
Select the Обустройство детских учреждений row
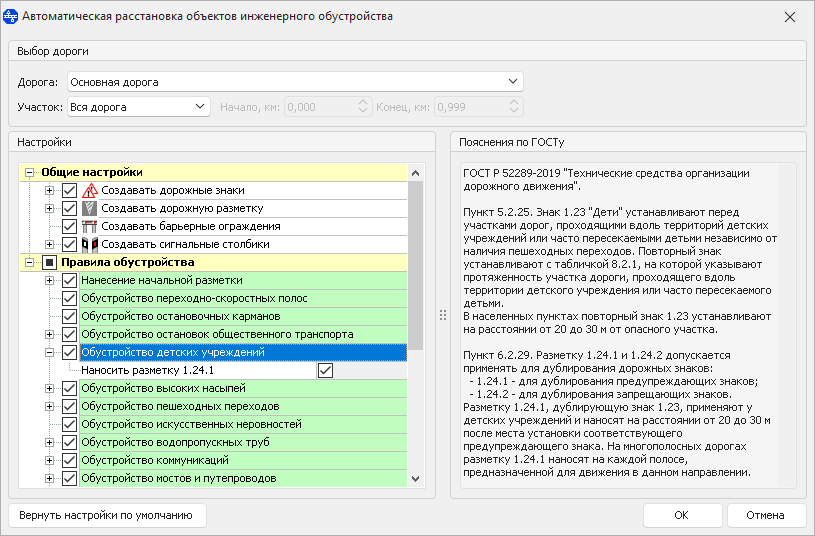[x=243, y=352]
